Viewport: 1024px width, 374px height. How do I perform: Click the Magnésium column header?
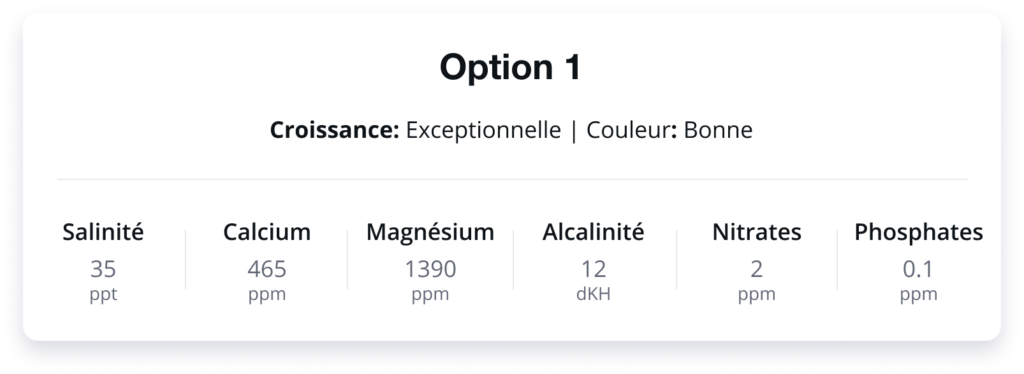(430, 232)
